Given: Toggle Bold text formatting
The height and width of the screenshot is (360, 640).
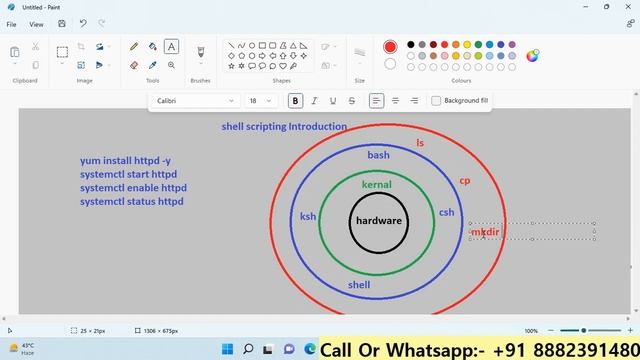Looking at the screenshot, I should click(x=295, y=101).
